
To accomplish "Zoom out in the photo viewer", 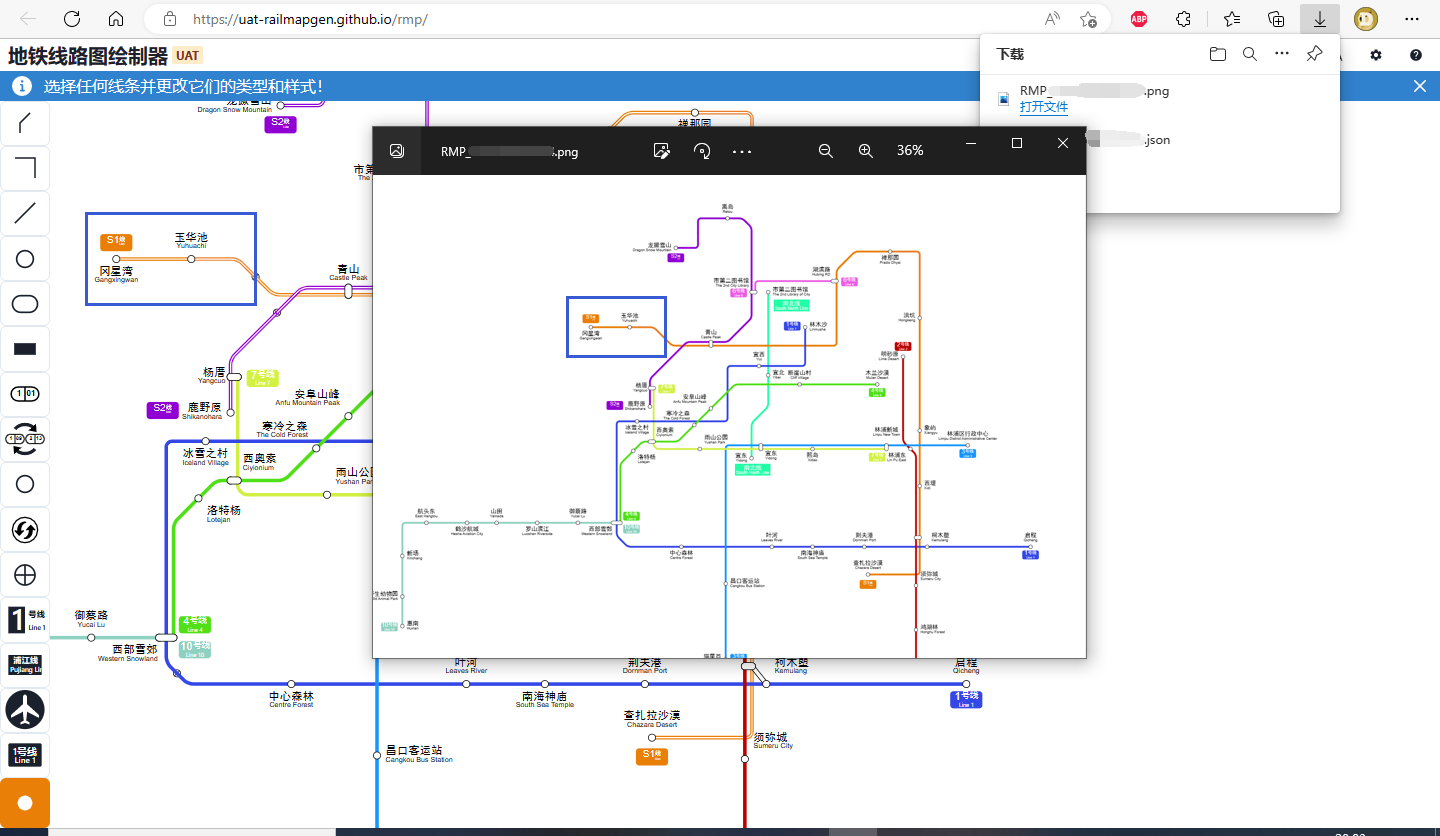I will (826, 151).
